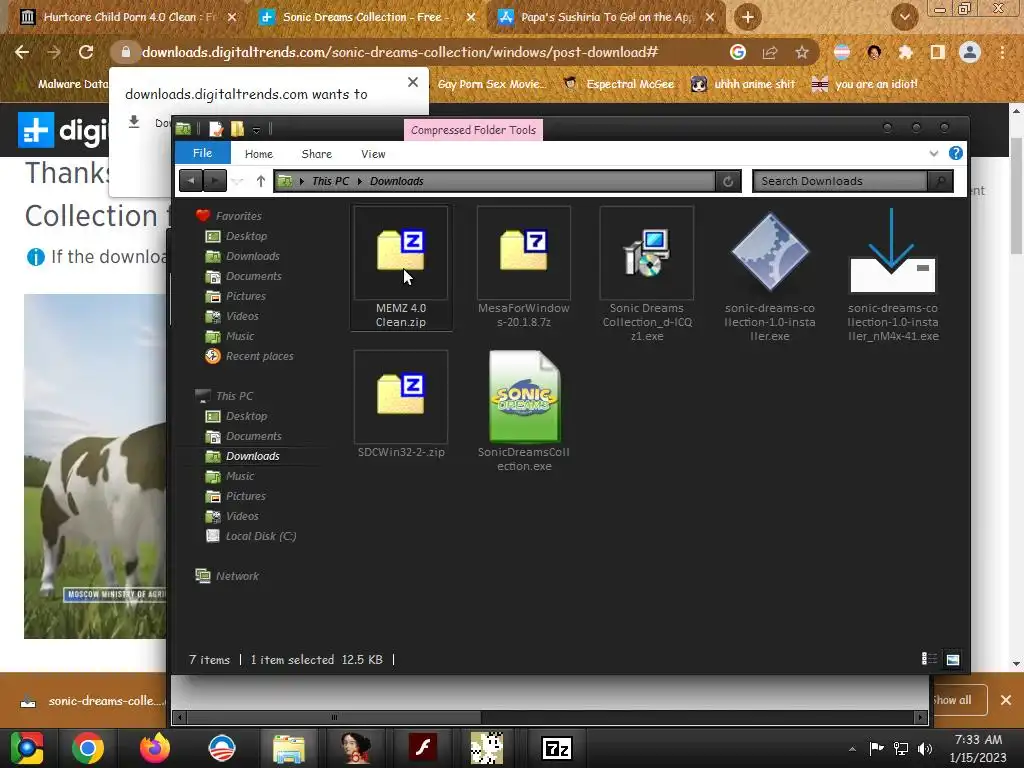Image resolution: width=1024 pixels, height=768 pixels.
Task: Open 7-Zip from the taskbar
Action: click(x=556, y=748)
